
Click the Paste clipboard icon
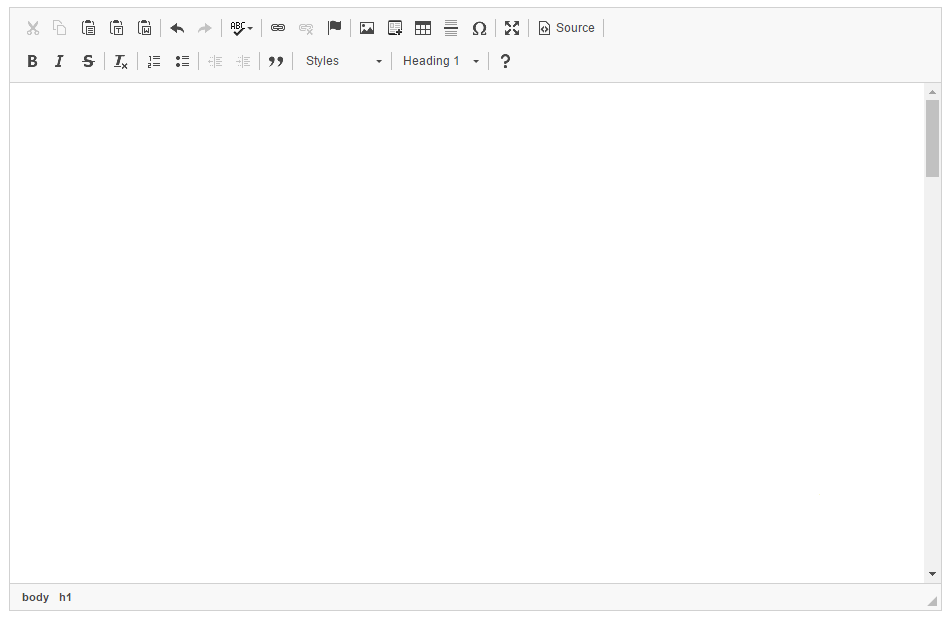(x=88, y=28)
